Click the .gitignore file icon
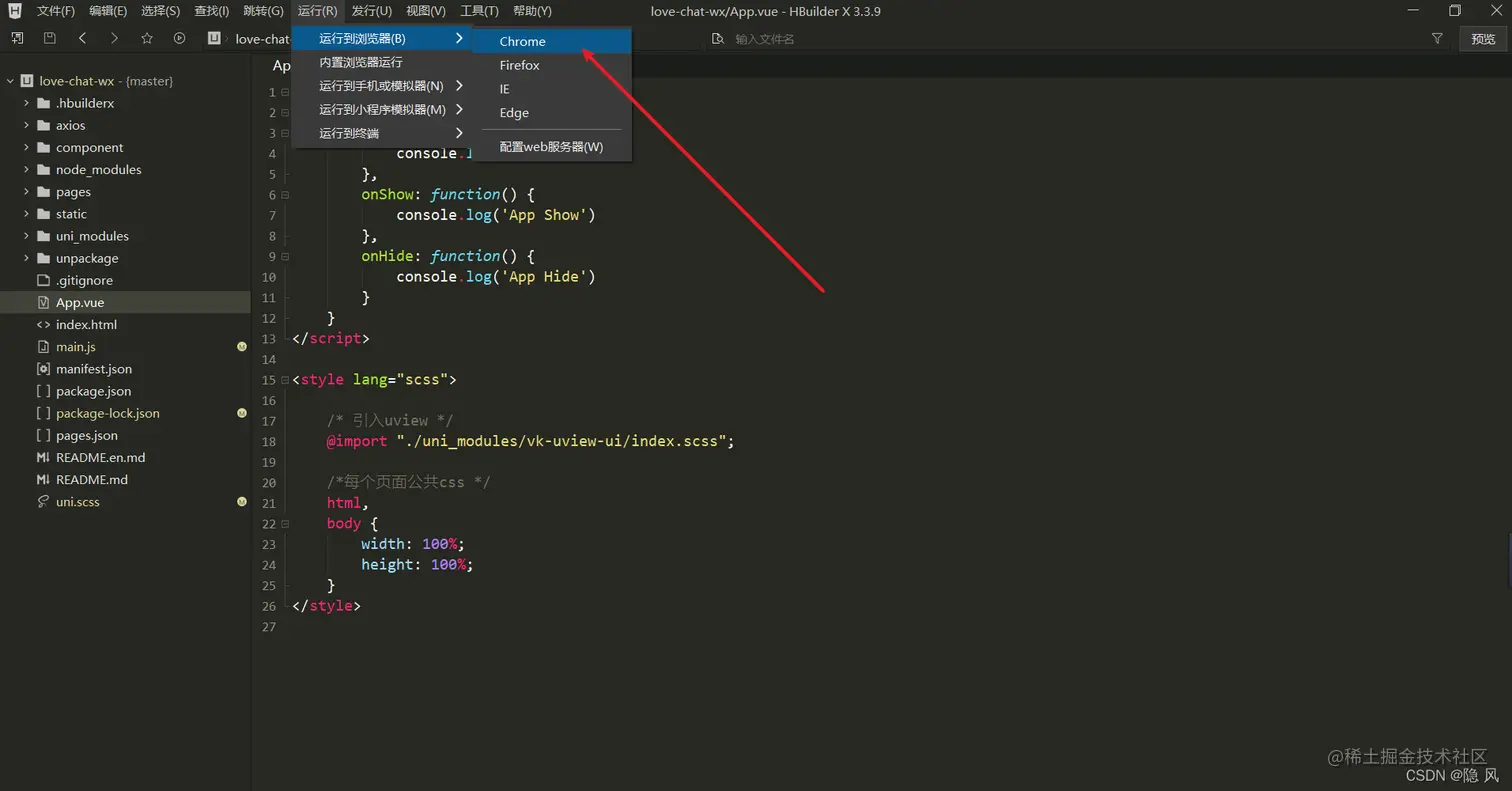Screen dimensions: 1512x791 43,280
